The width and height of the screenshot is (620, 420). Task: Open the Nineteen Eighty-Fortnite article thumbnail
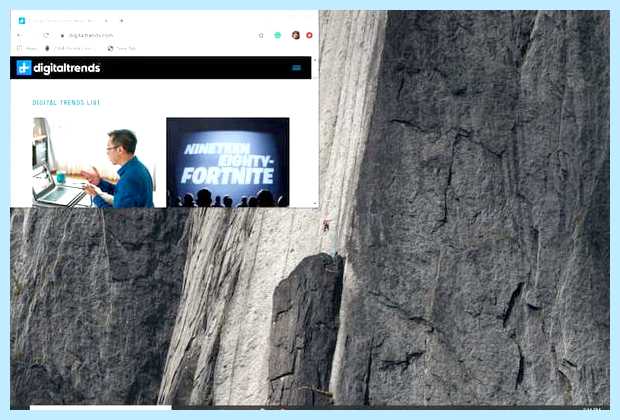tap(228, 162)
